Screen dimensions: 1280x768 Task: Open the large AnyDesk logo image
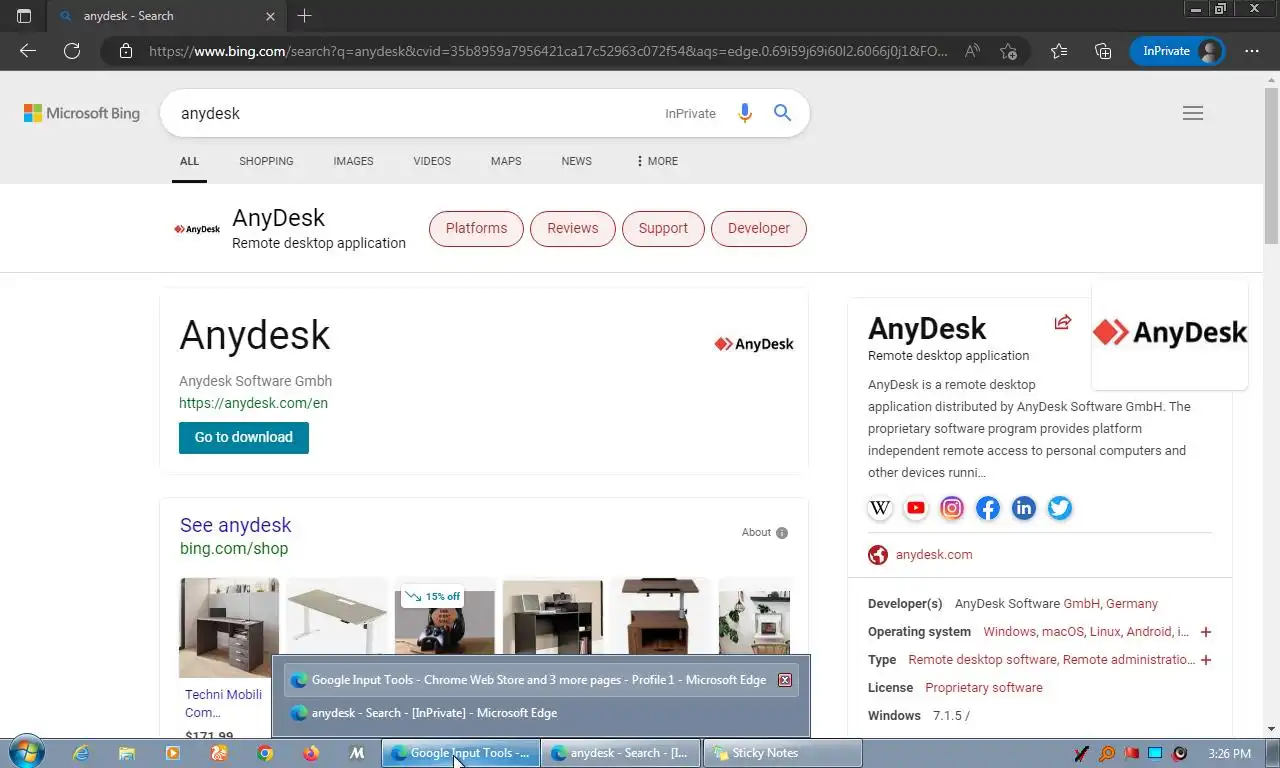(x=1169, y=333)
